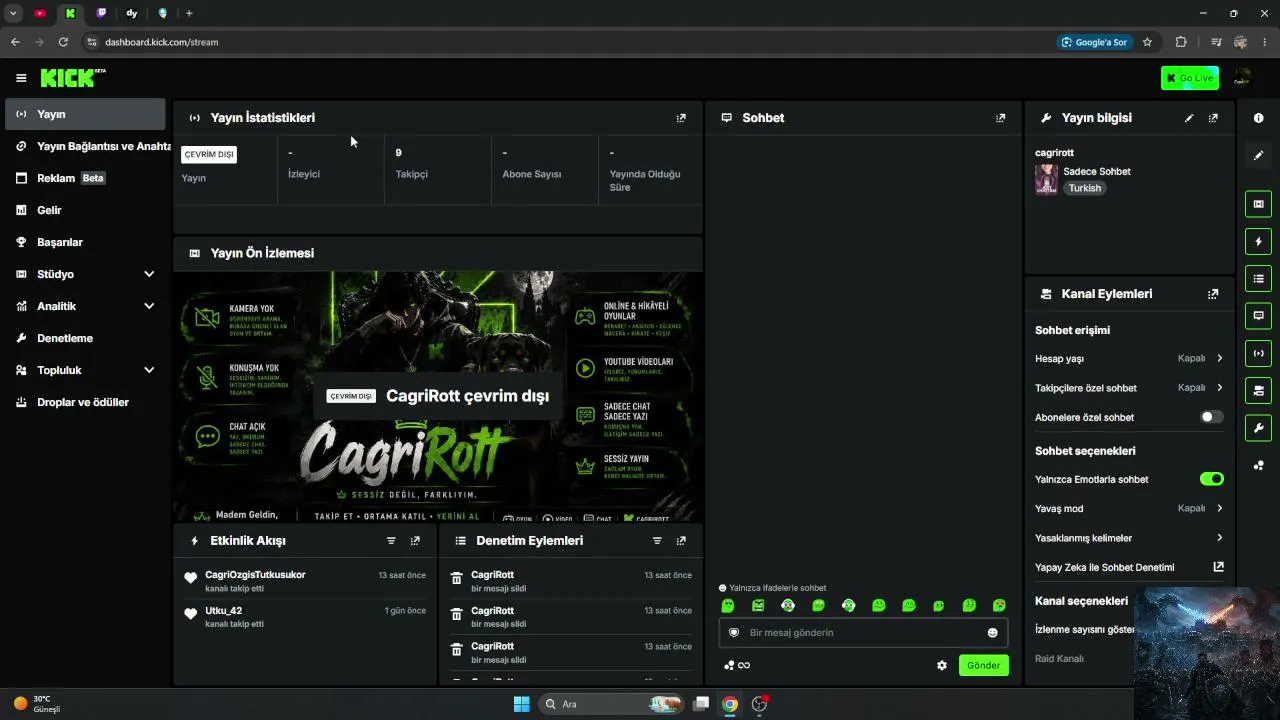Open Yasaklanmış kelimeler chevron
The height and width of the screenshot is (720, 1280).
click(1220, 538)
